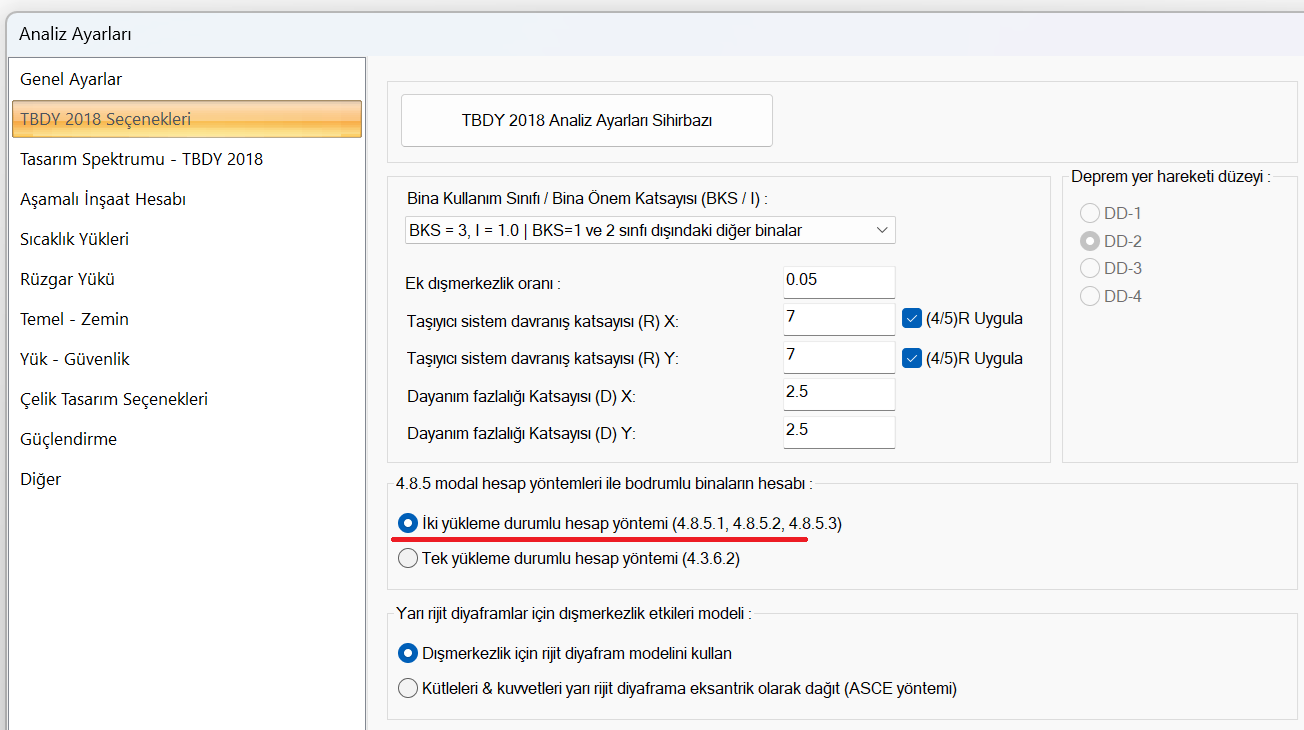Expand the BKS / I building class dropdown

(649, 230)
